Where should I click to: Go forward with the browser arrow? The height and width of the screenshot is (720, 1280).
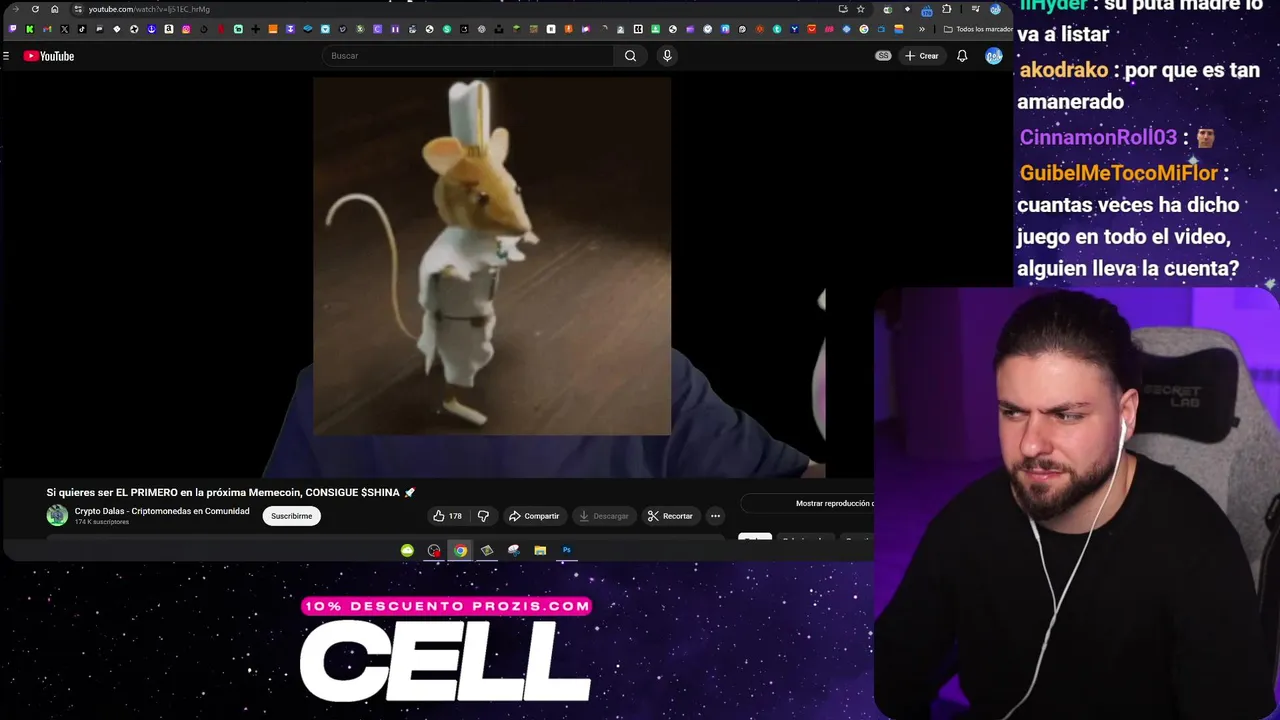pos(15,9)
